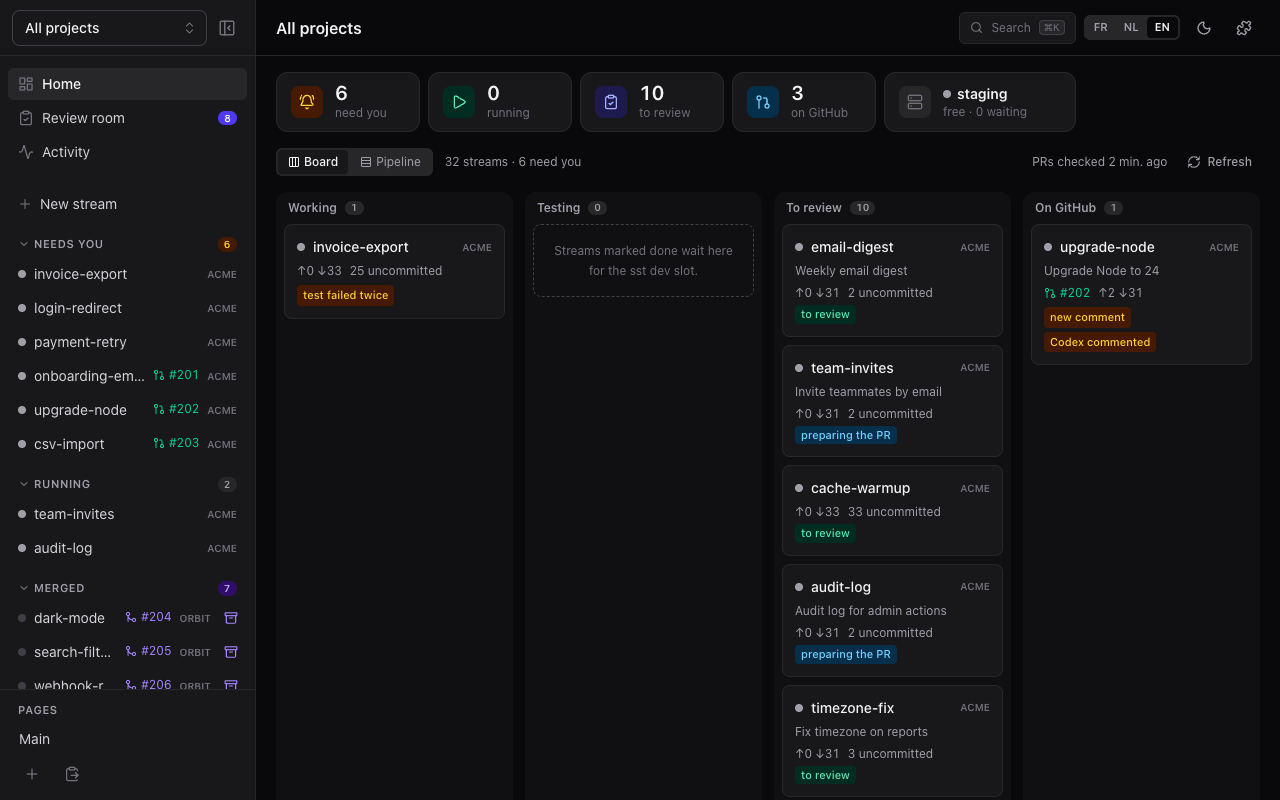Switch to the Board view tab
1280x800 pixels.
313,162
